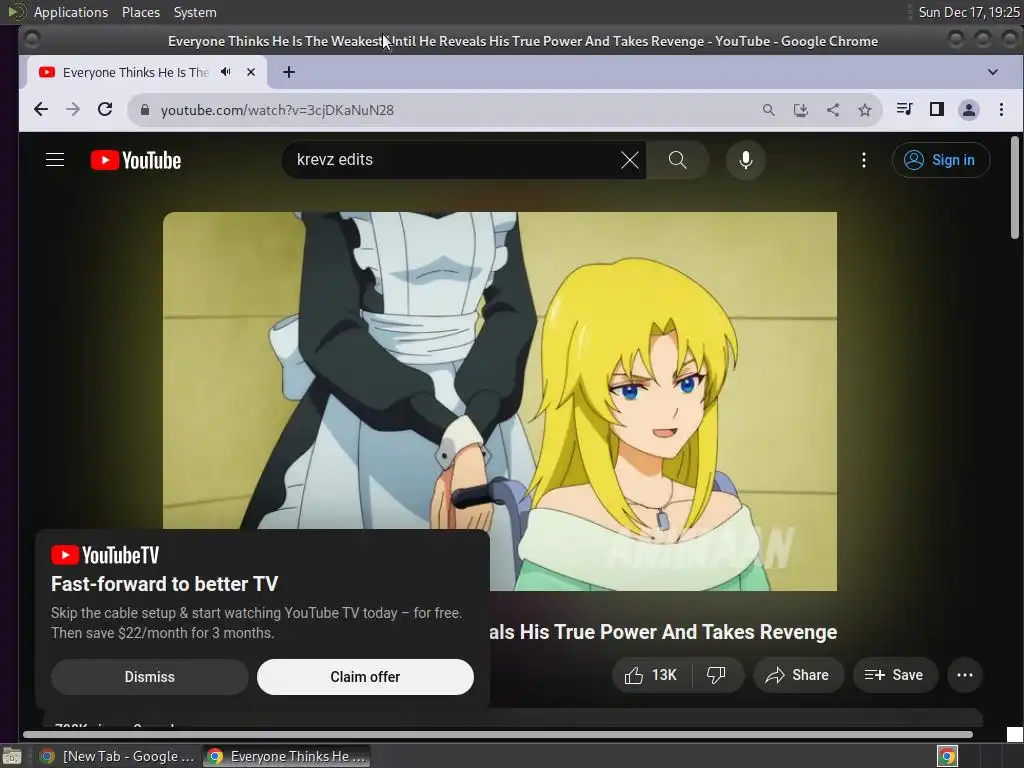This screenshot has height=768, width=1024.
Task: Open Chrome three-dot menu
Action: [x=1001, y=110]
